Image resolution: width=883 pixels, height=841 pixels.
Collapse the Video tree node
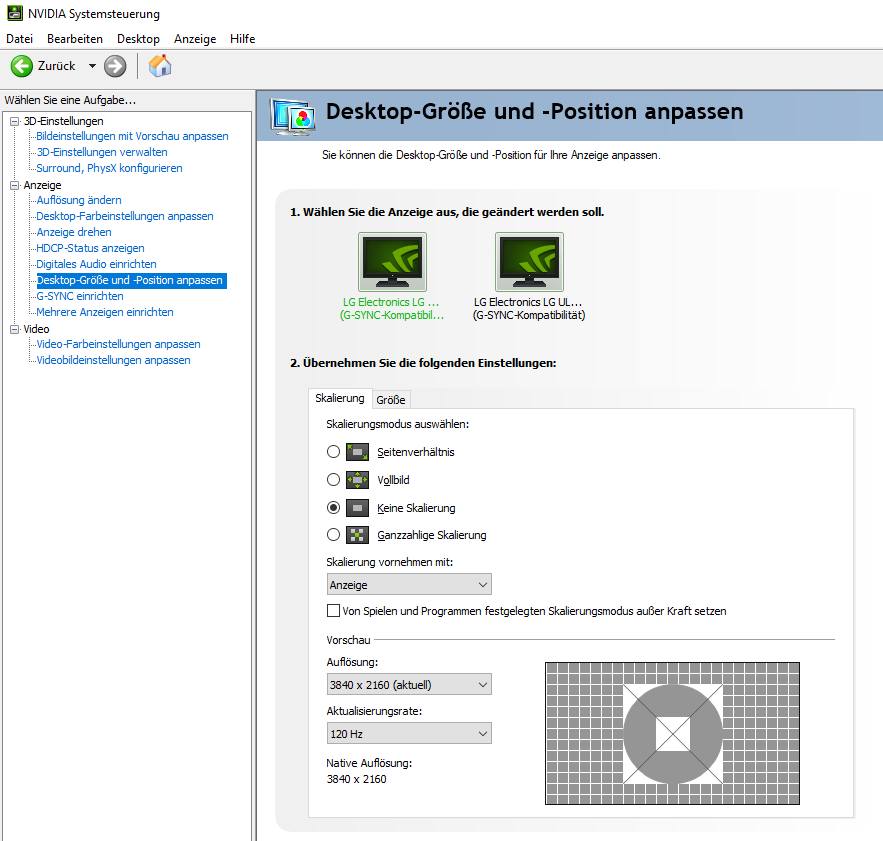point(15,329)
